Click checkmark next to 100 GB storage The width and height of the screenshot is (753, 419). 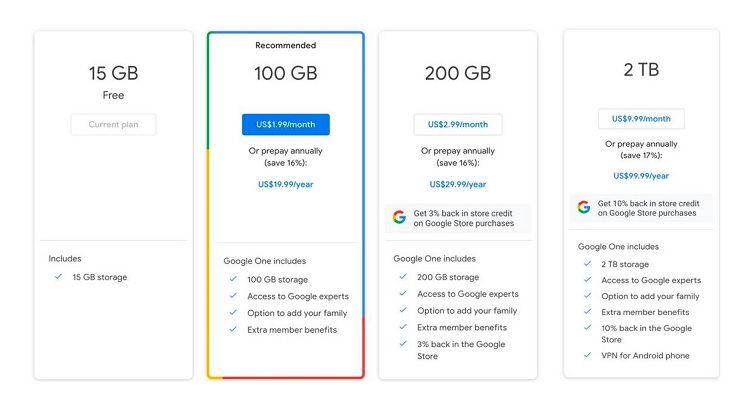coord(233,279)
